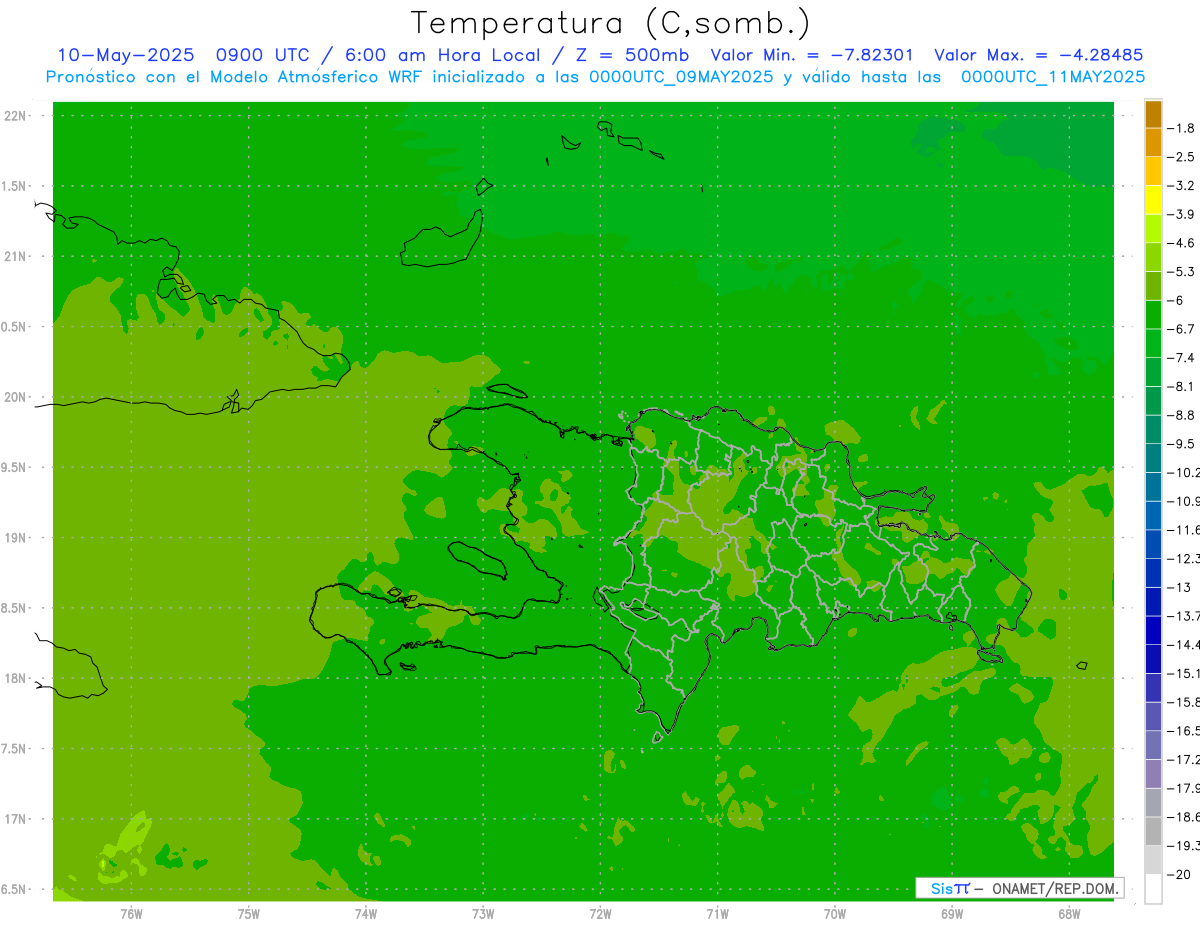The height and width of the screenshot is (927, 1200).
Task: Click 'Valor Min. = -7.82301' value
Action: coord(811,55)
